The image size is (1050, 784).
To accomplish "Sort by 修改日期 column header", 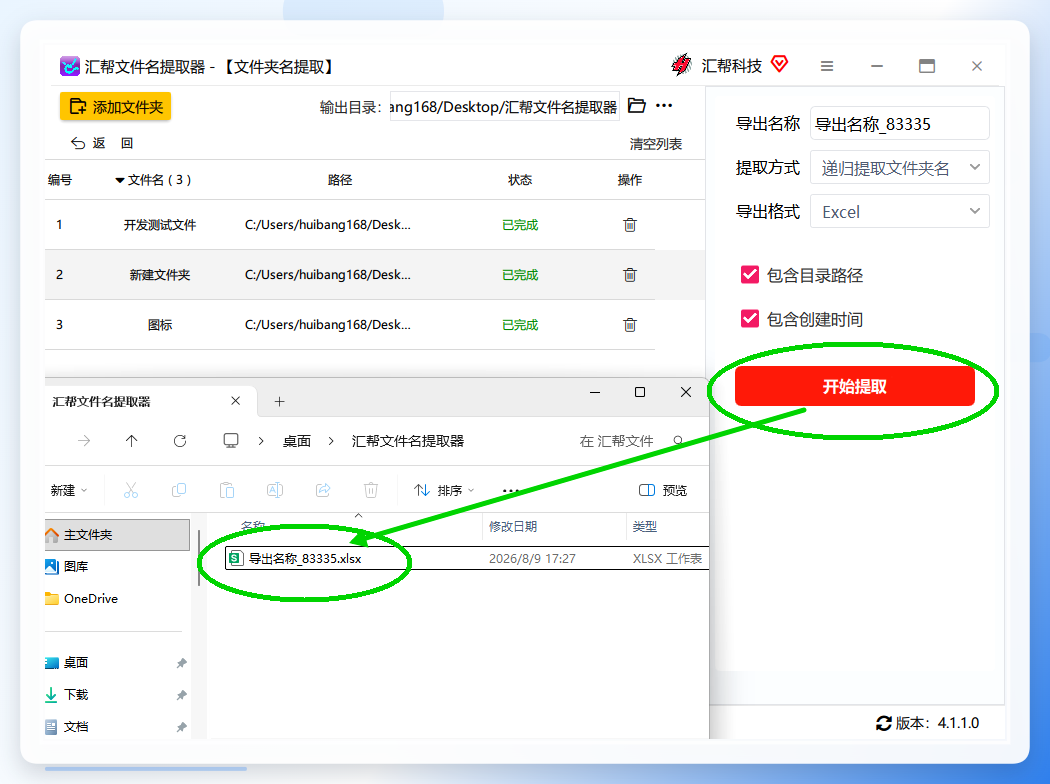I will 513,526.
